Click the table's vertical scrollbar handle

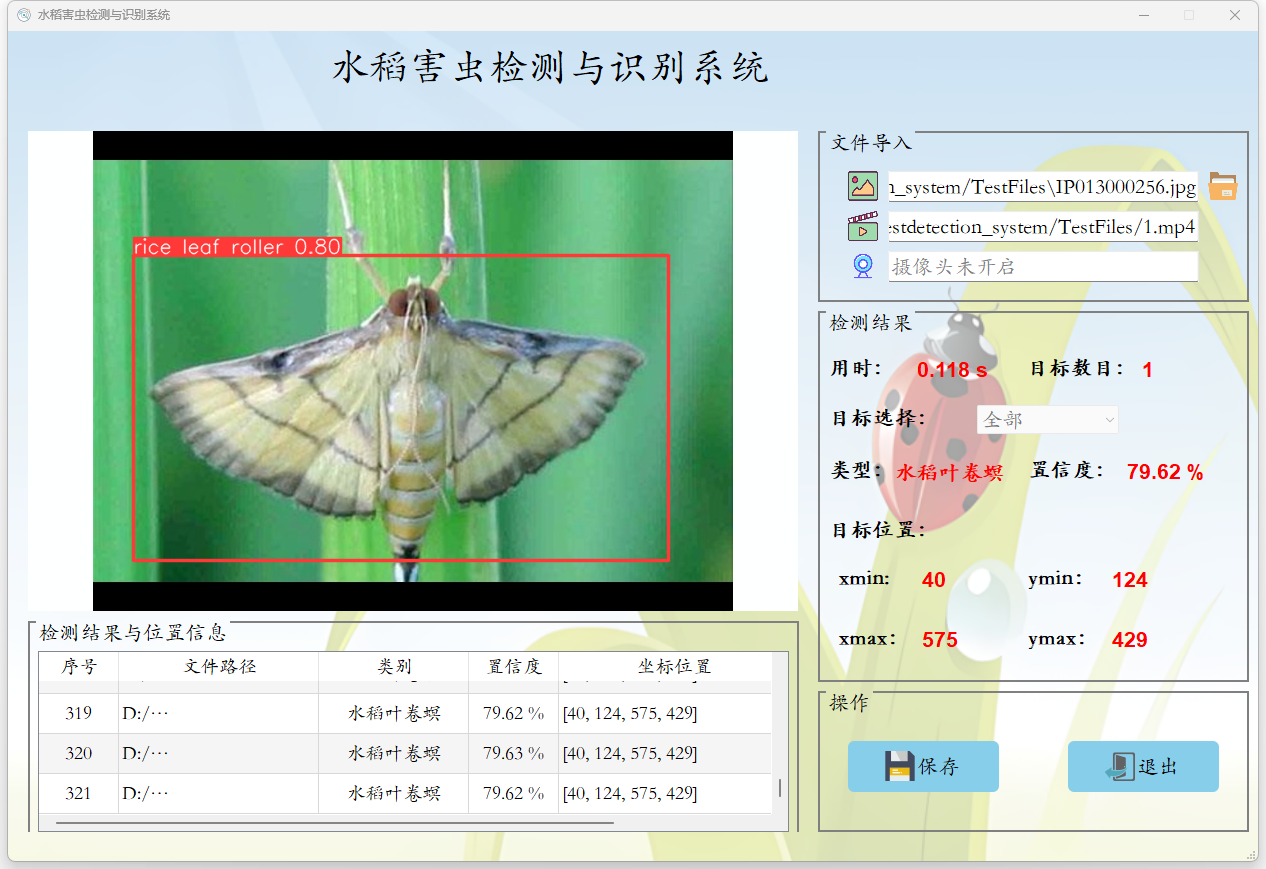780,788
